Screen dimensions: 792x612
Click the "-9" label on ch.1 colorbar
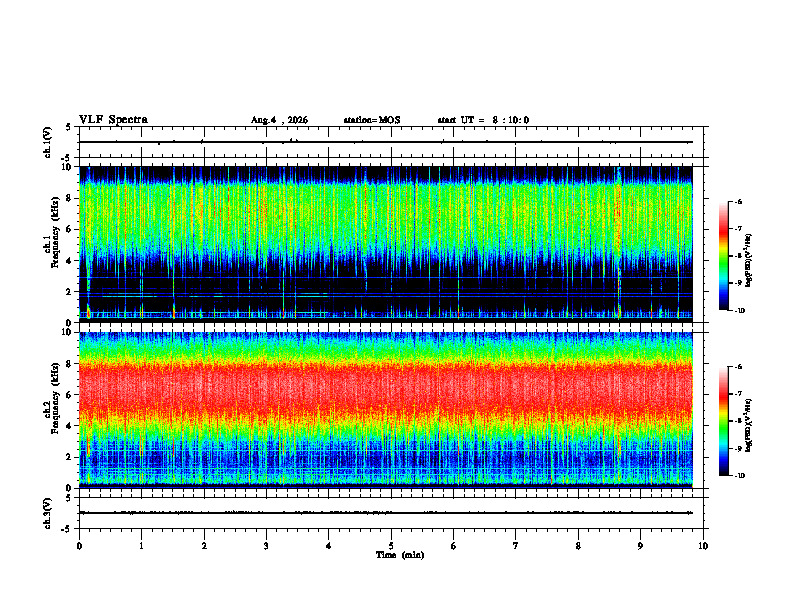coord(738,283)
